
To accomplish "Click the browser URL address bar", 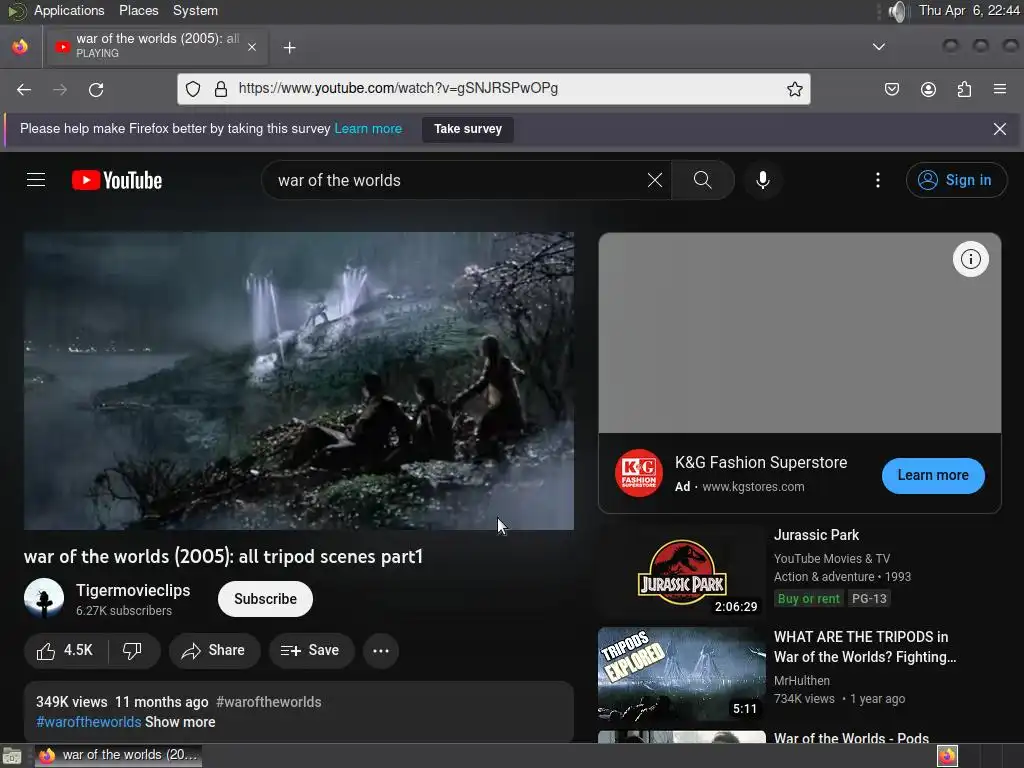I will 493,89.
